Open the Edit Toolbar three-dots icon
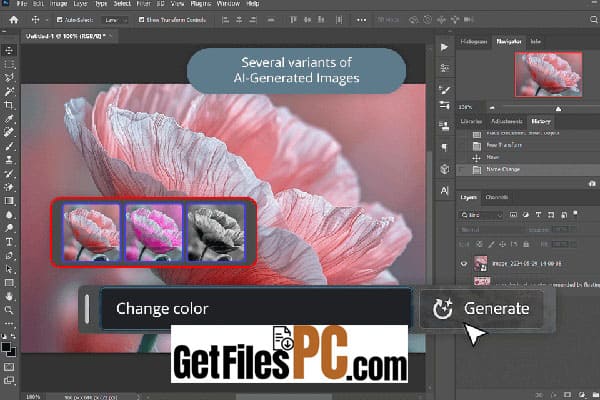600x400 pixels. pyautogui.click(x=9, y=323)
